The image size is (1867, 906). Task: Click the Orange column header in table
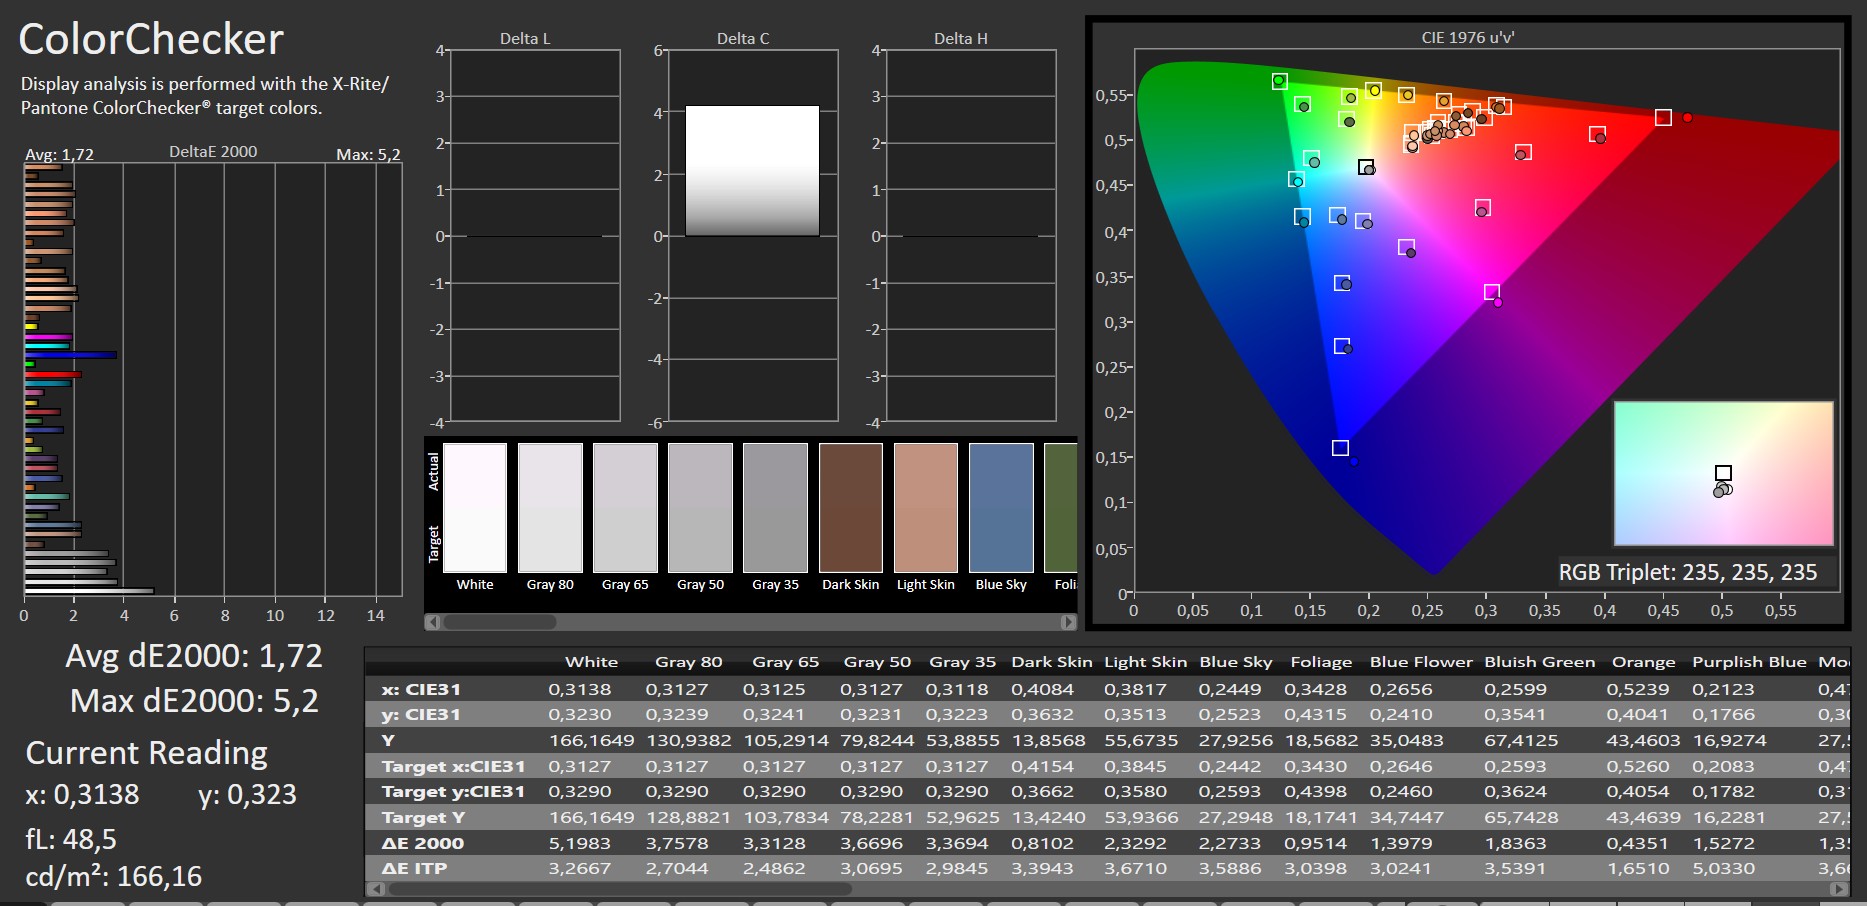[1643, 662]
